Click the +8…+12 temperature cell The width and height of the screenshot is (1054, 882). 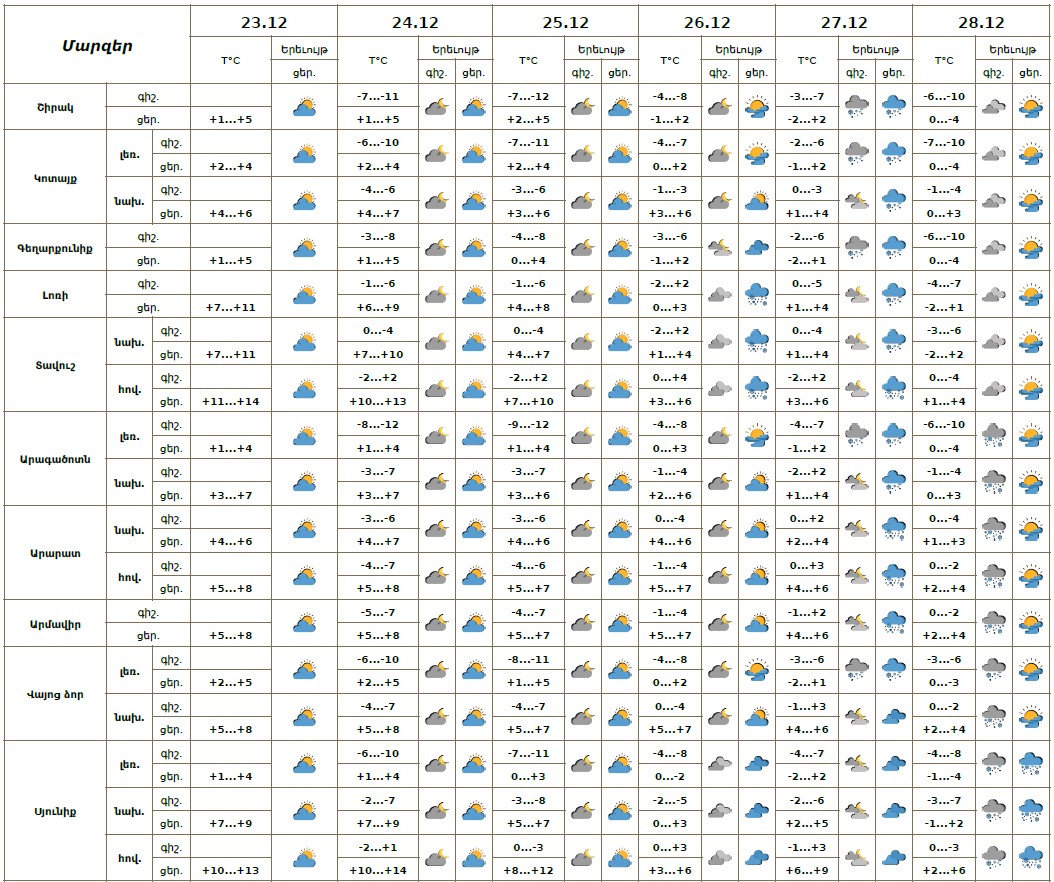(529, 870)
